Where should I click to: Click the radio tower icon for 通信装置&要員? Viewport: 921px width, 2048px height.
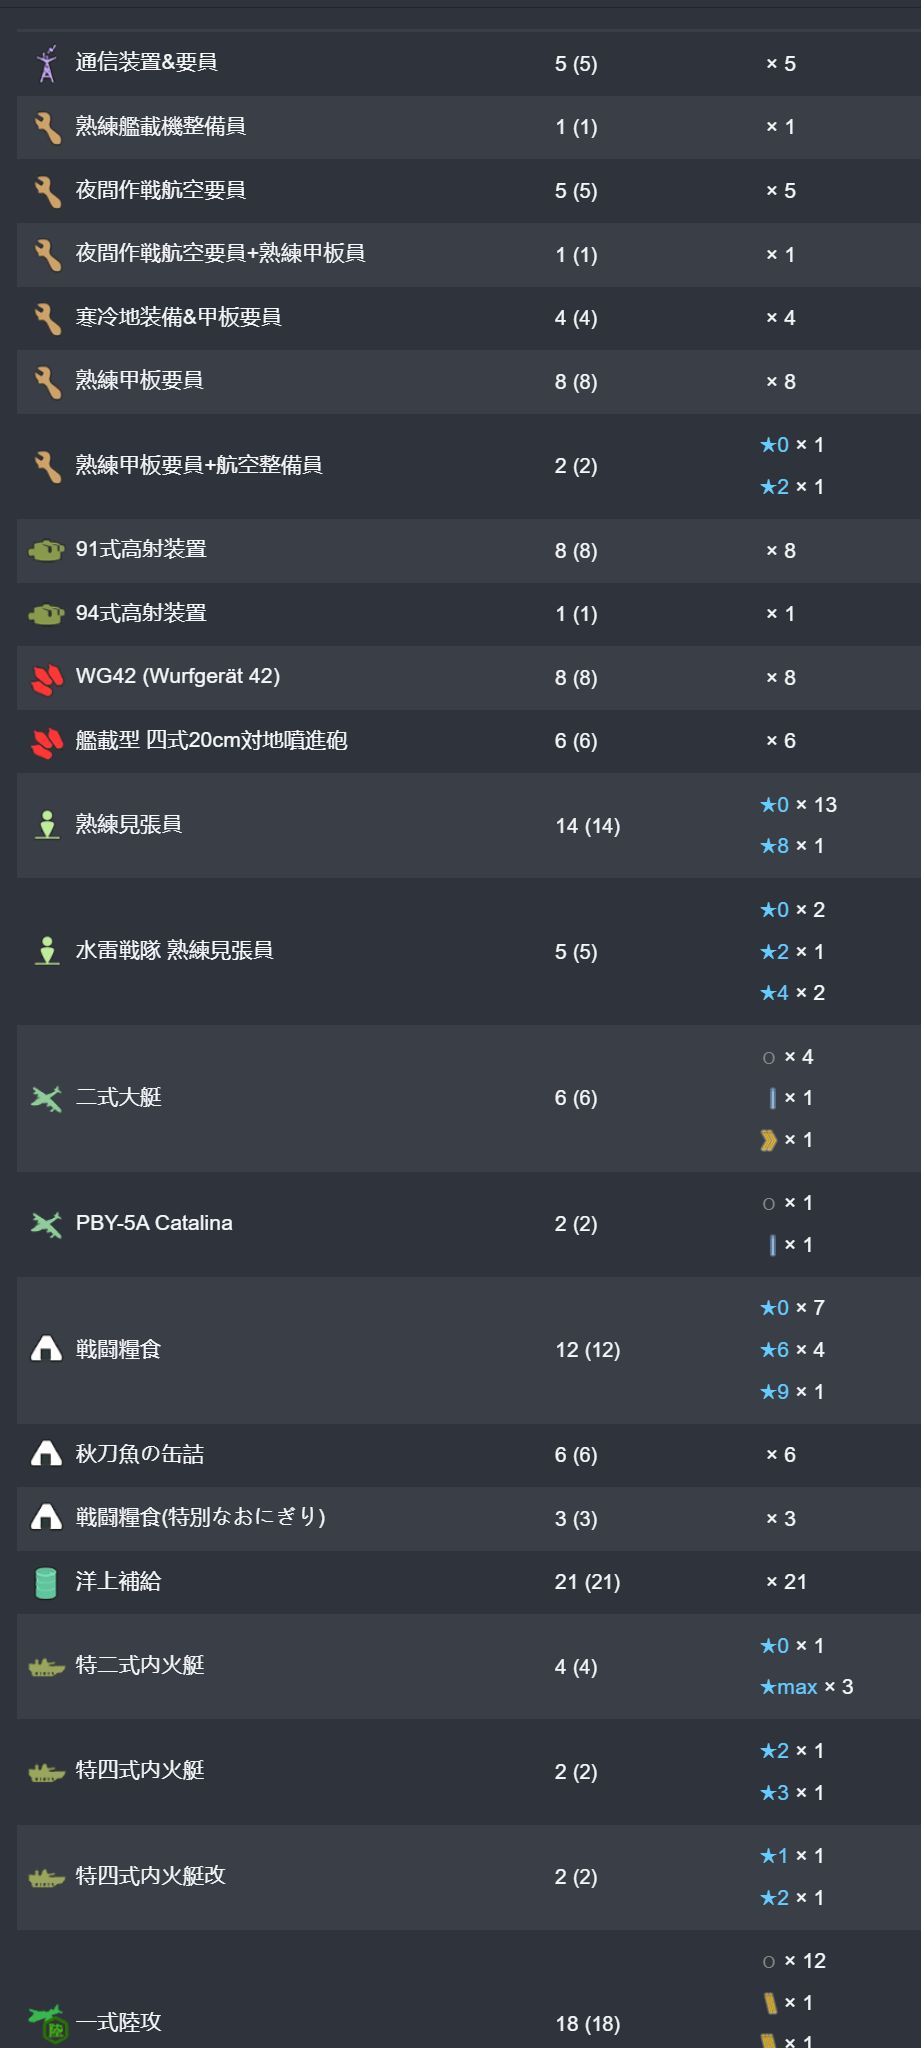(47, 63)
